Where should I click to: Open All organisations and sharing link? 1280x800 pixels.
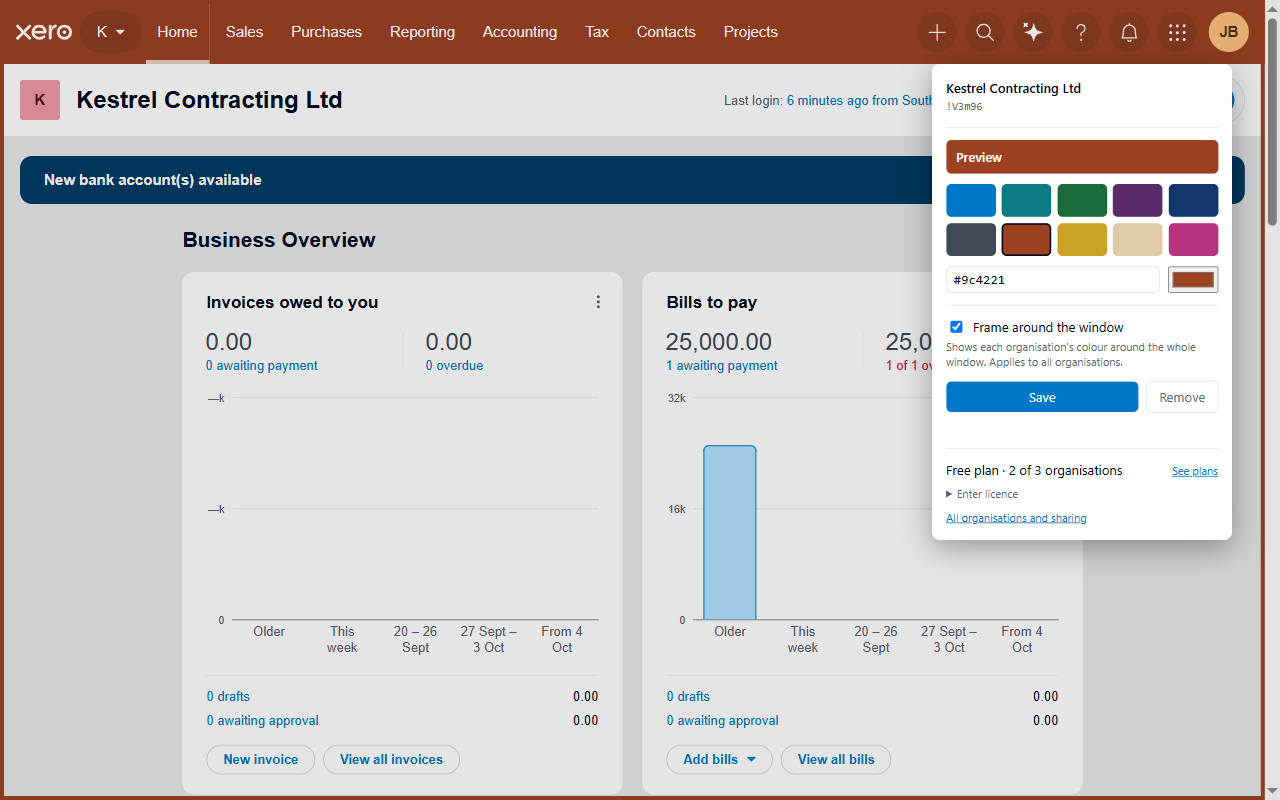(x=1016, y=518)
